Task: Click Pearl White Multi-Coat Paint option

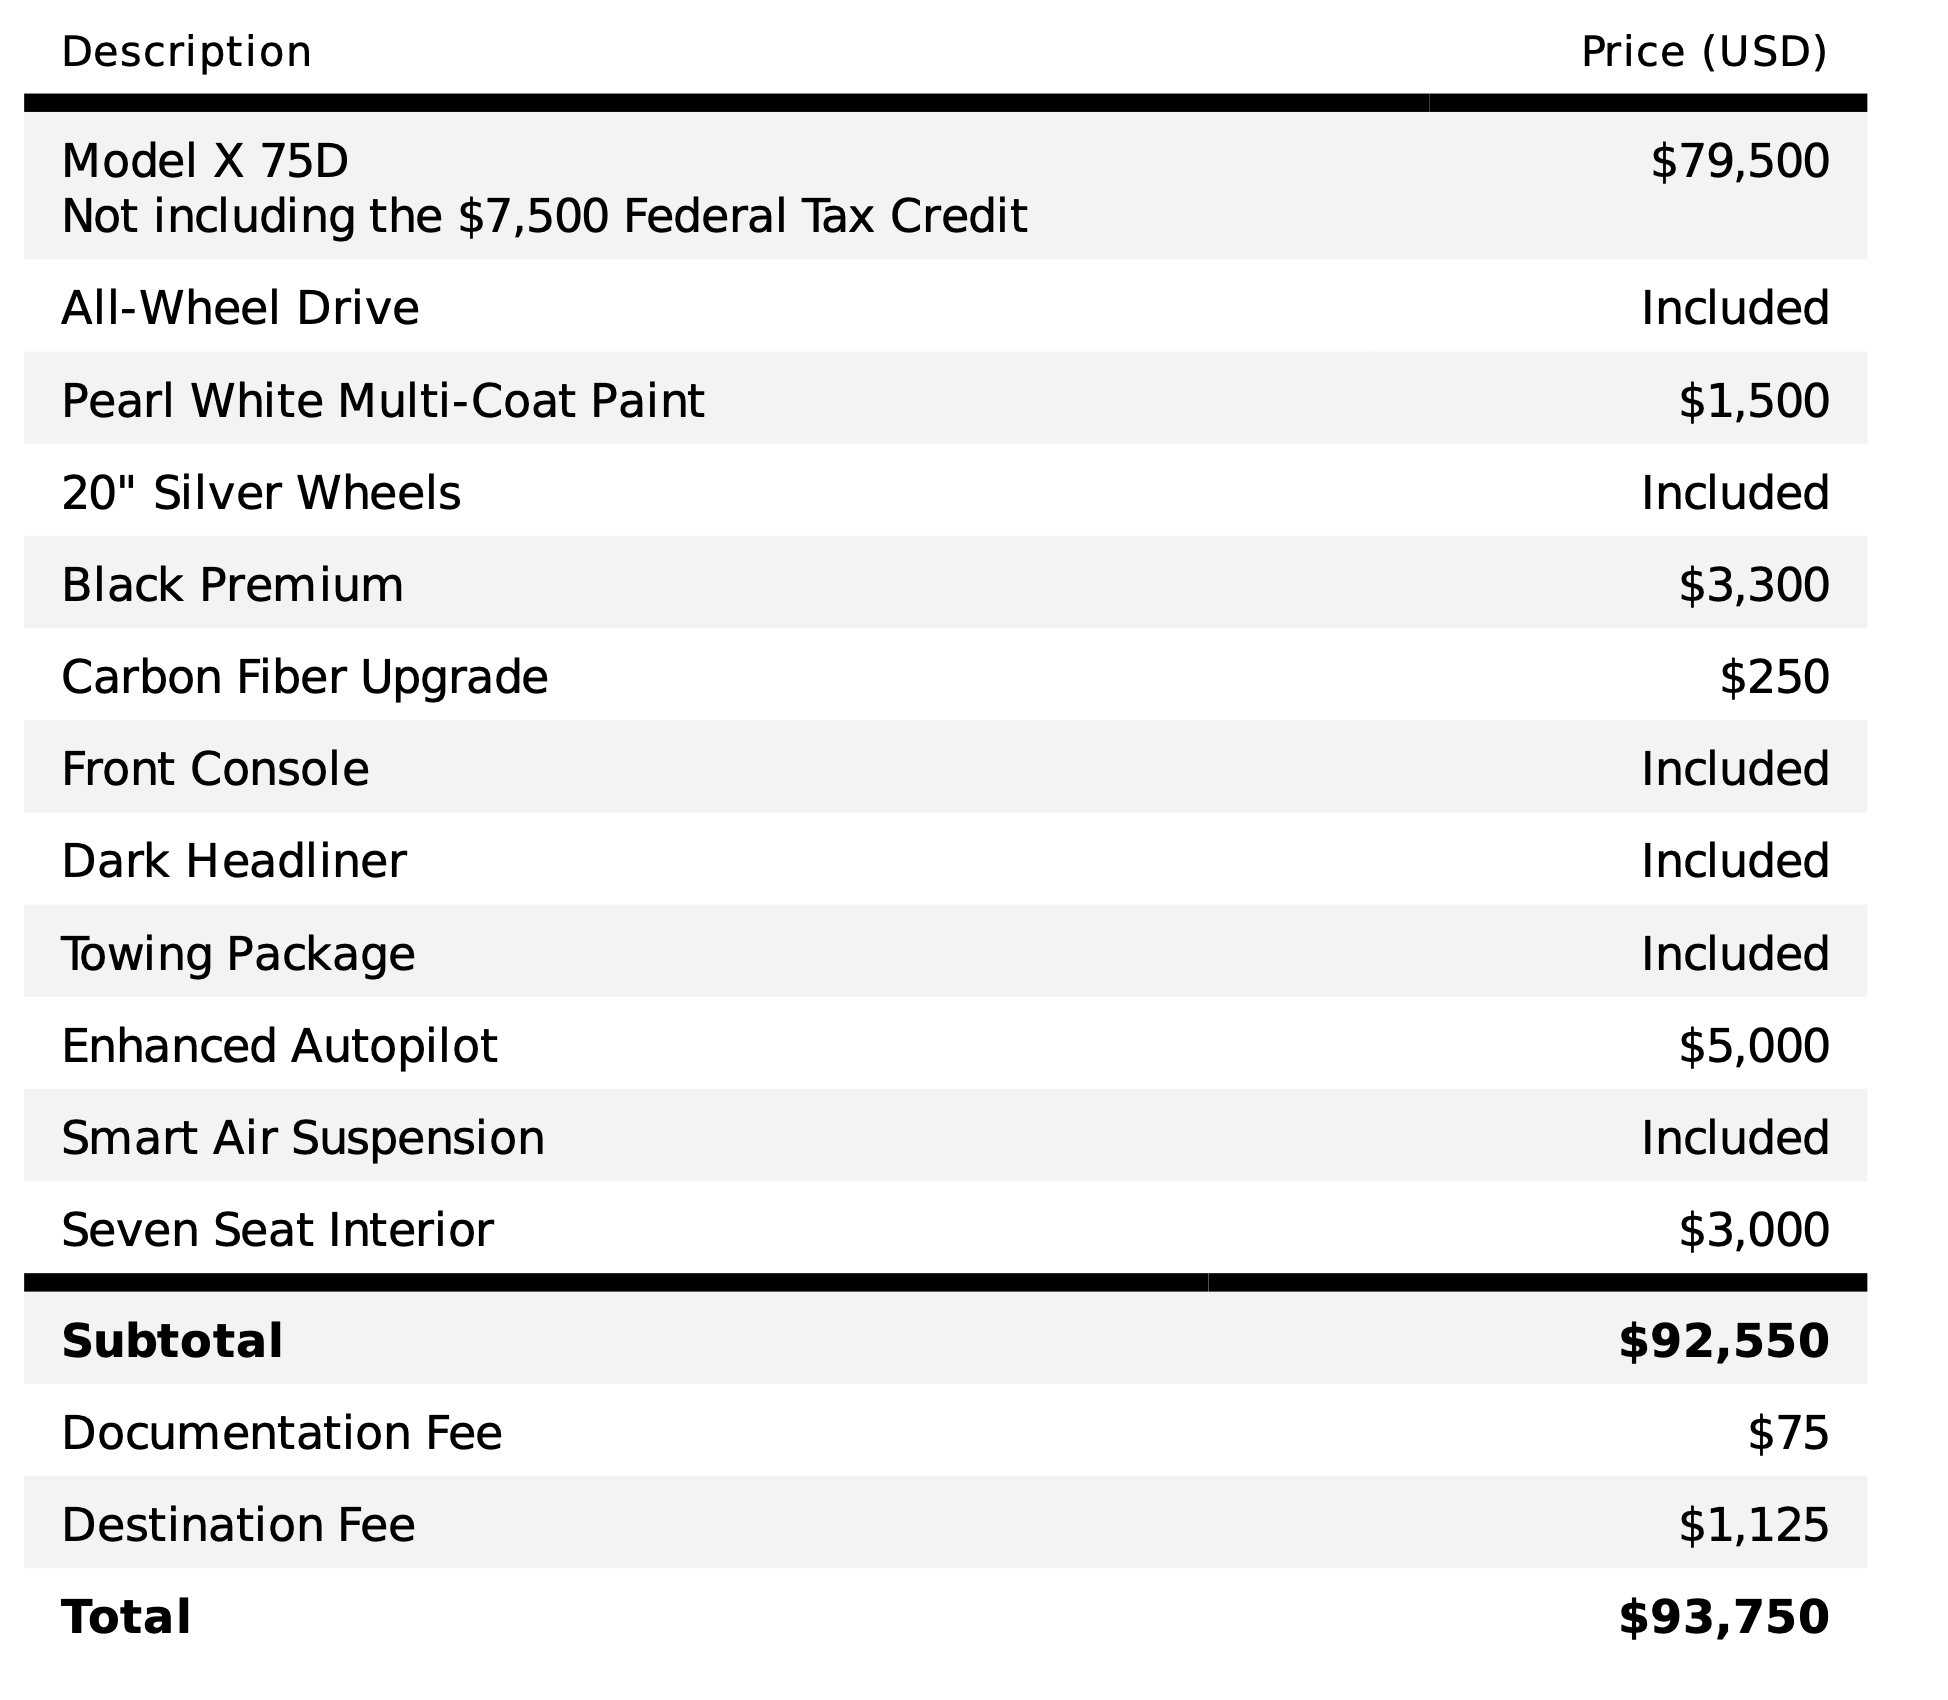Action: pos(383,400)
